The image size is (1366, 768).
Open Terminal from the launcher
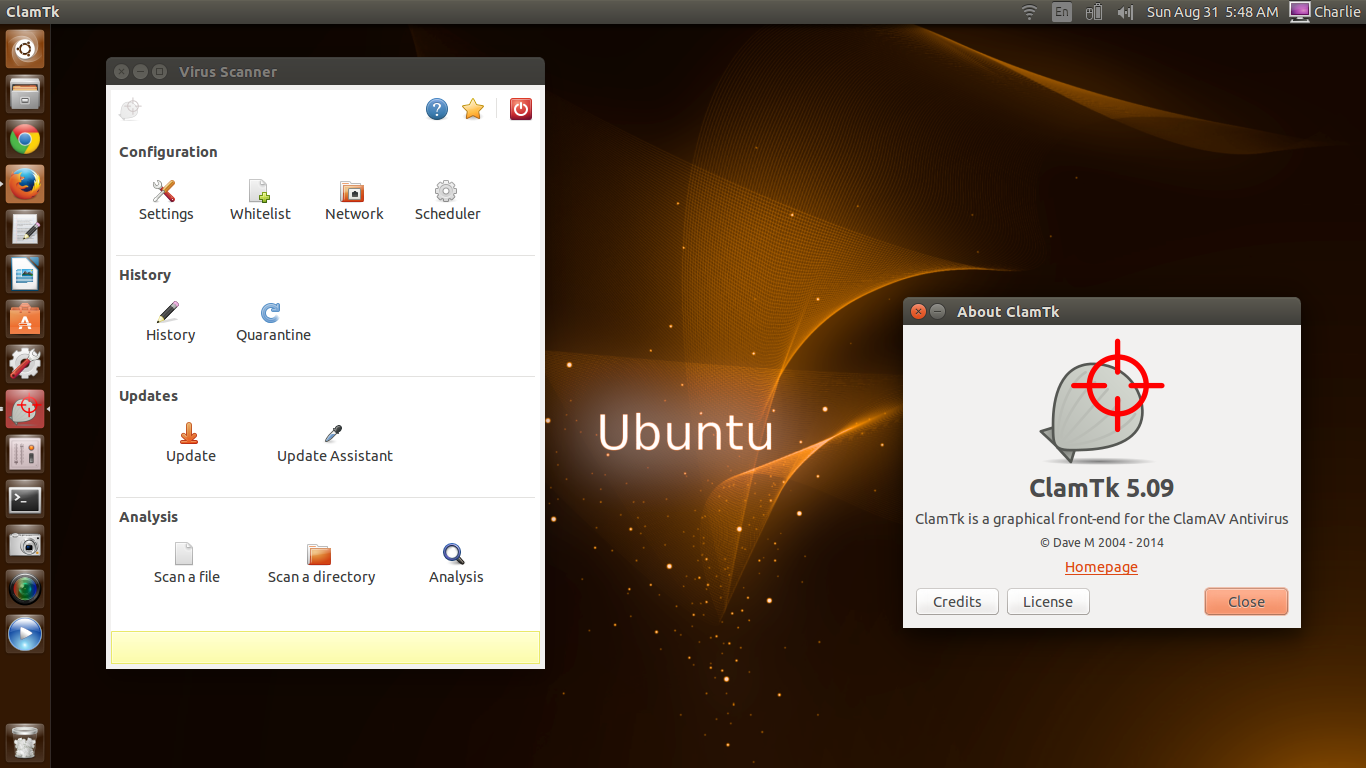25,499
